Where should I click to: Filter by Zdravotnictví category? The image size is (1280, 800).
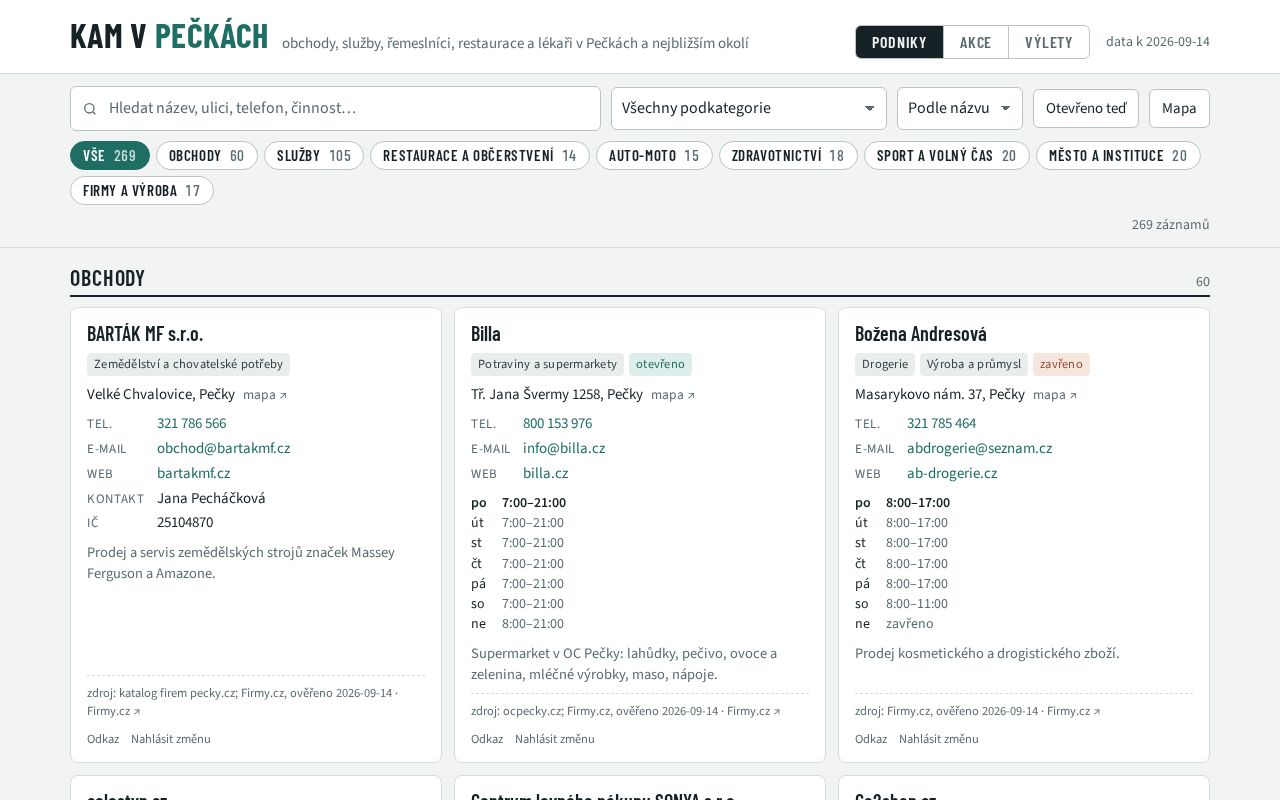(x=788, y=155)
